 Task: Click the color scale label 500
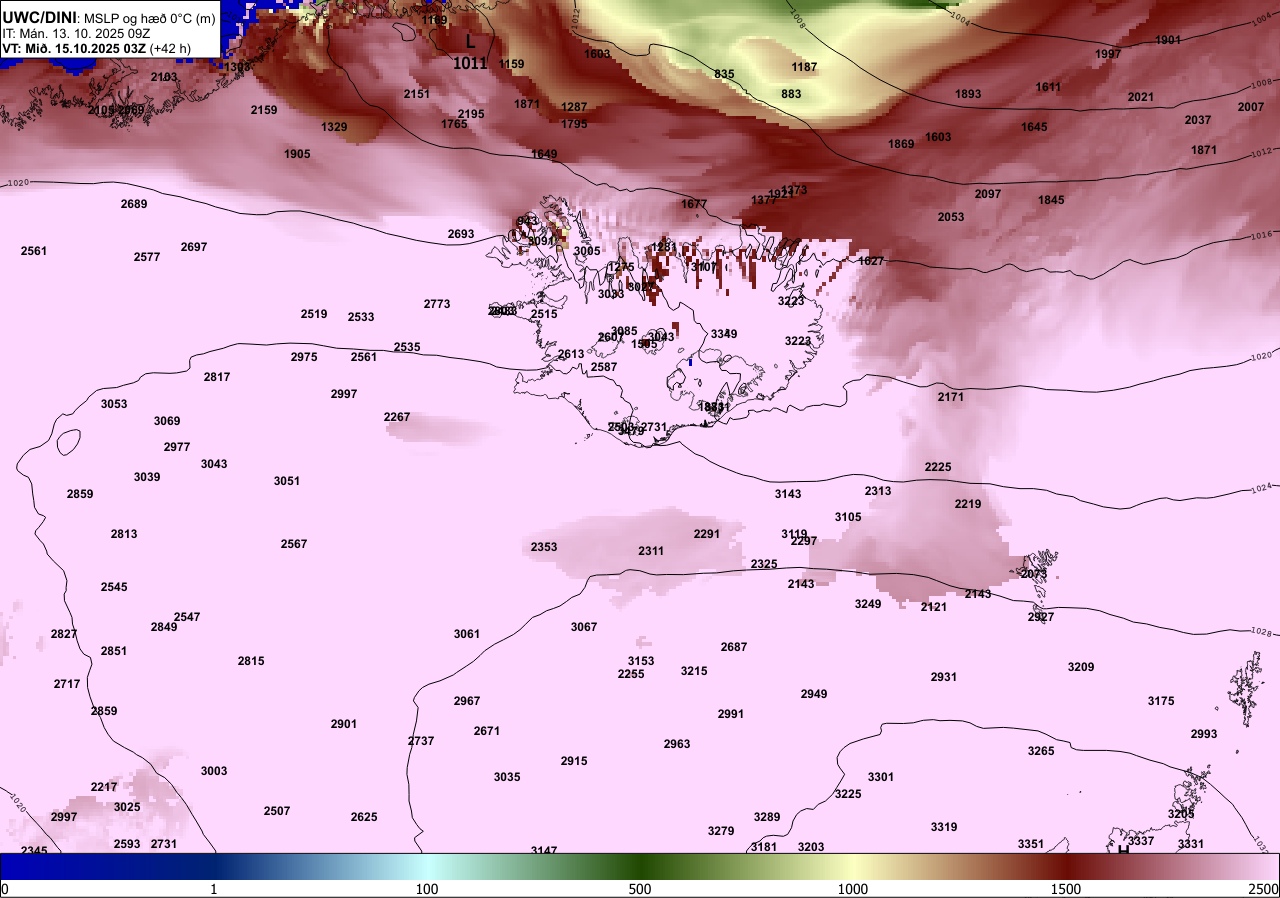[x=640, y=889]
